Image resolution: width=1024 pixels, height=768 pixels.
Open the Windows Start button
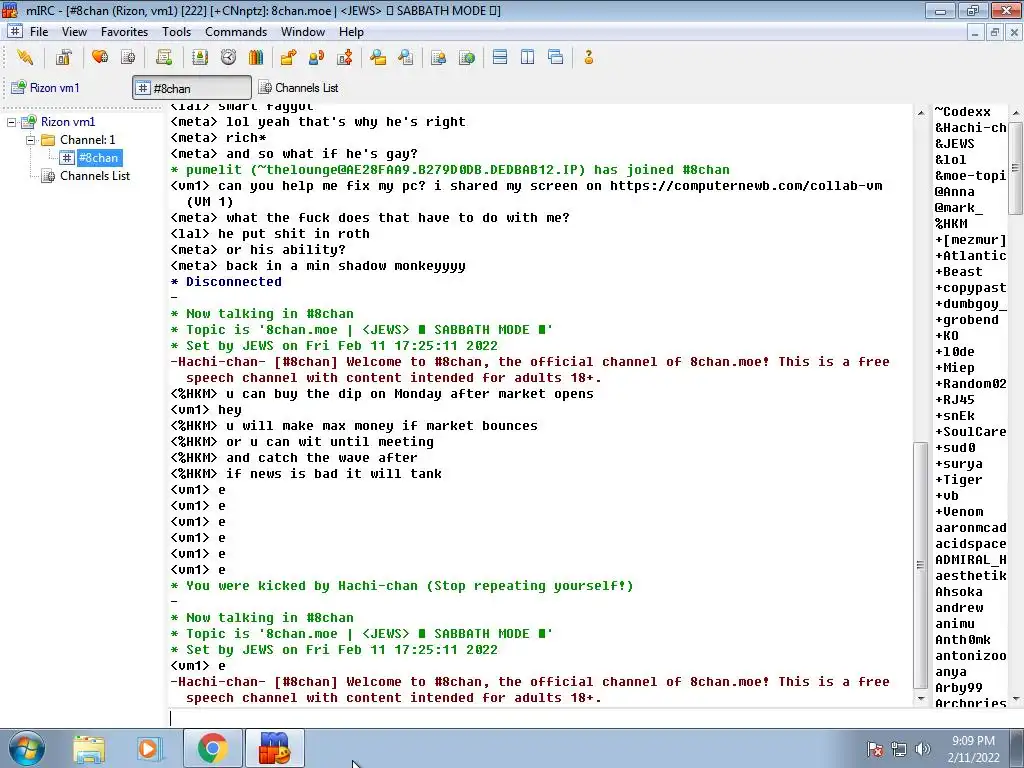(x=27, y=748)
